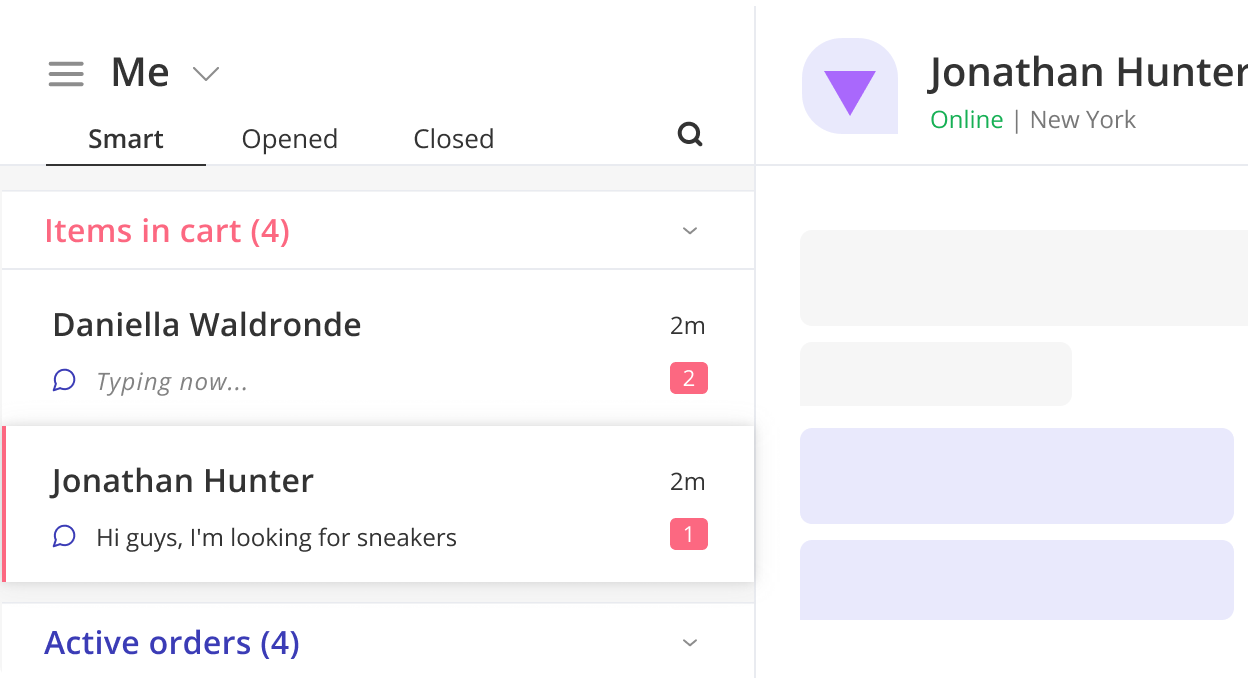
Task: Collapse the Items in cart section
Action: pos(690,231)
